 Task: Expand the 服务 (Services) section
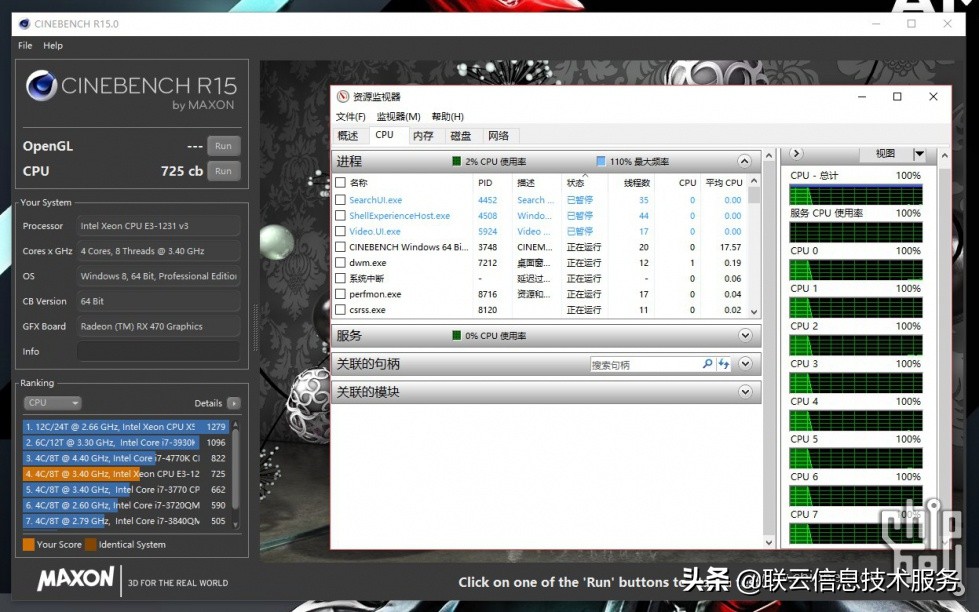(x=744, y=336)
